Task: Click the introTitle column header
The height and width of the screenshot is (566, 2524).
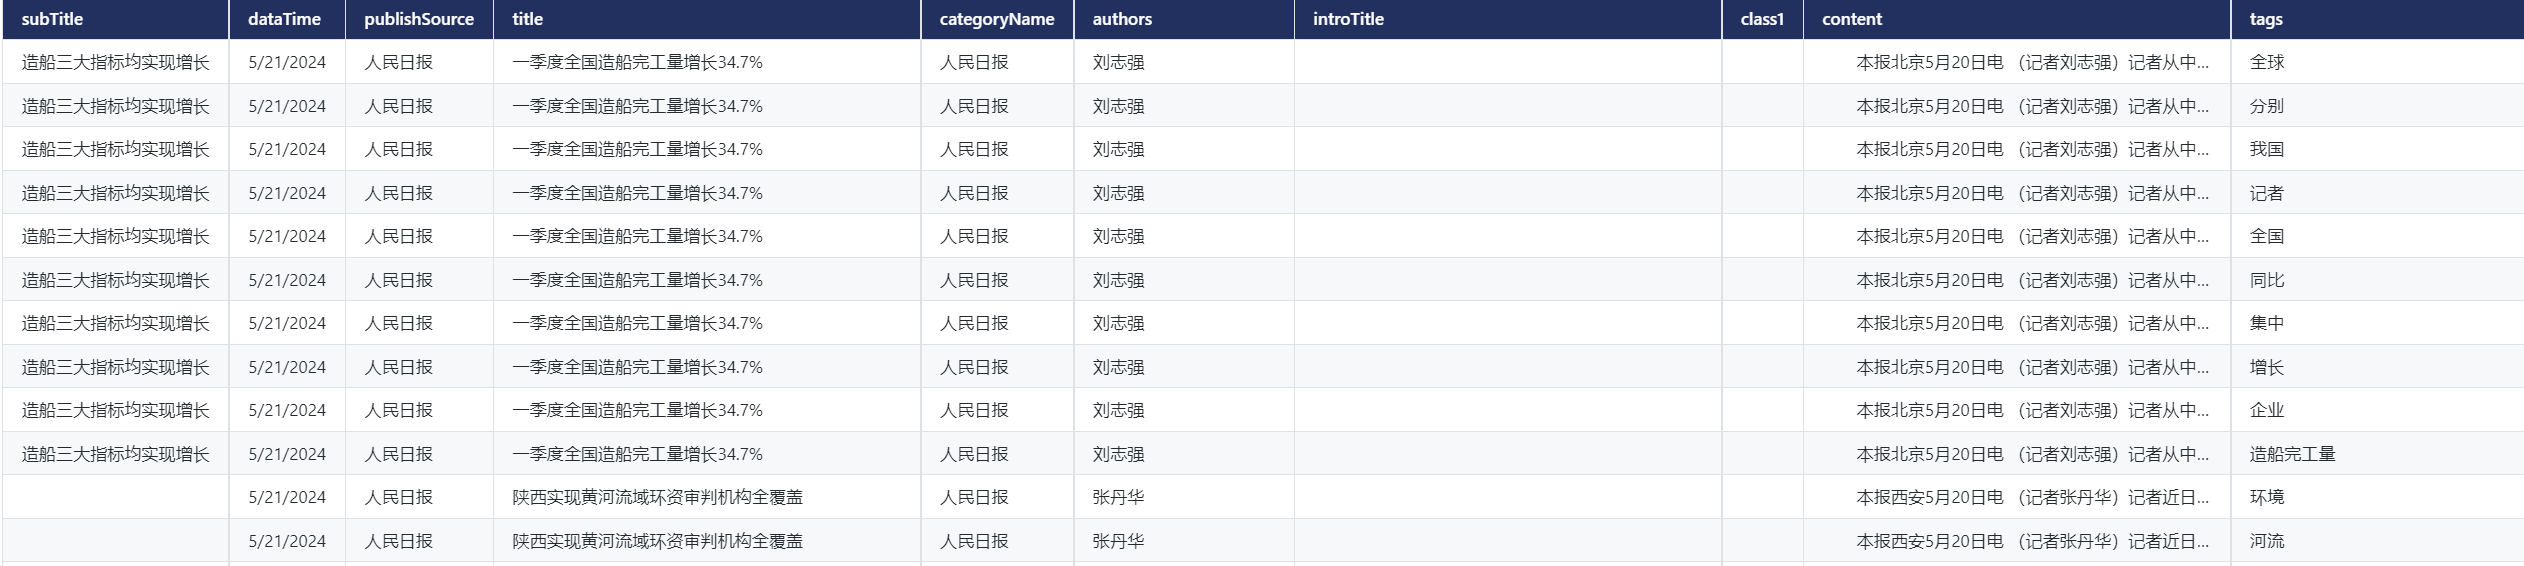Action: (x=1348, y=19)
